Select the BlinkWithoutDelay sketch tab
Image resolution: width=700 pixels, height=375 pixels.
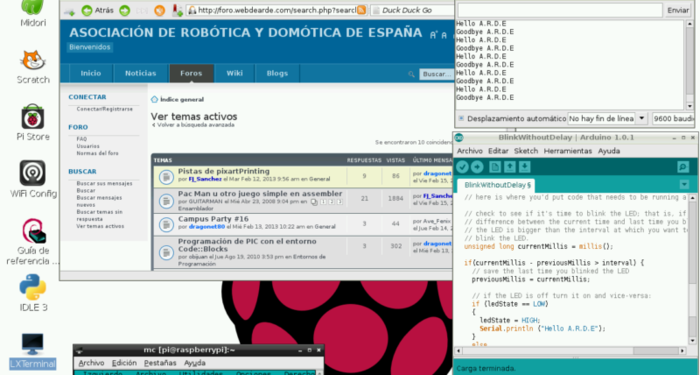tap(497, 185)
